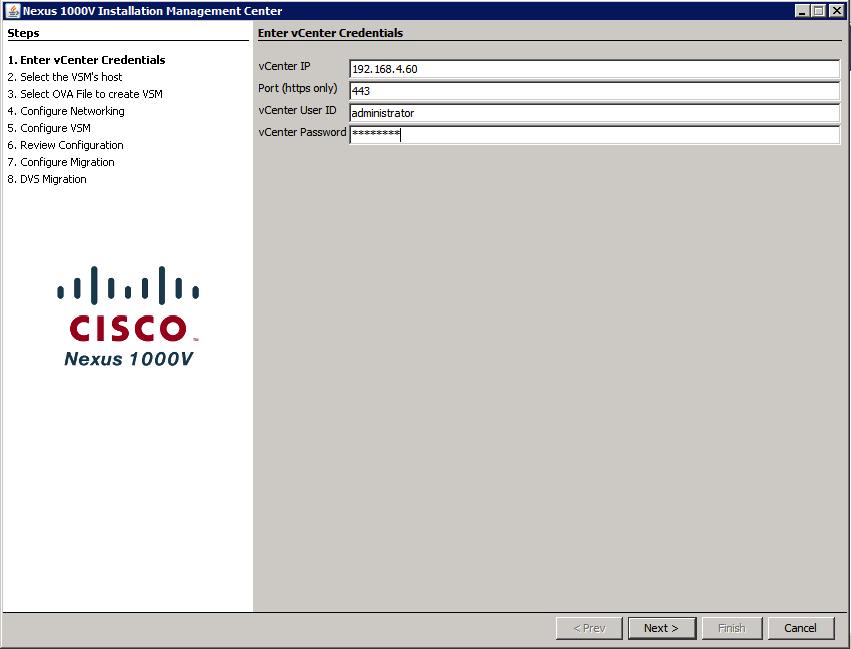The width and height of the screenshot is (851, 649).
Task: Select step 5 Configure VSM
Action: 49,128
